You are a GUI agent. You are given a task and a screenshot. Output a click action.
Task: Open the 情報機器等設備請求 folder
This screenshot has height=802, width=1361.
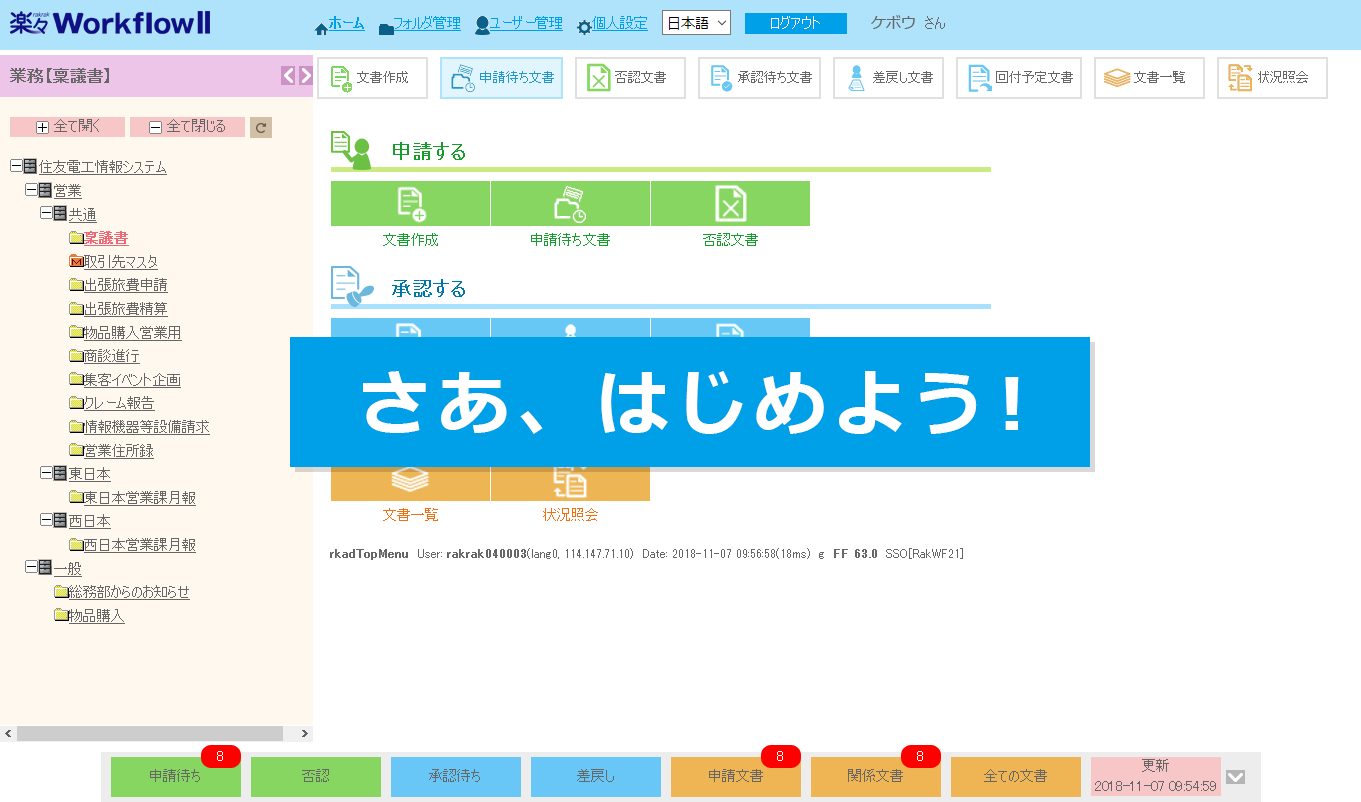tap(146, 427)
